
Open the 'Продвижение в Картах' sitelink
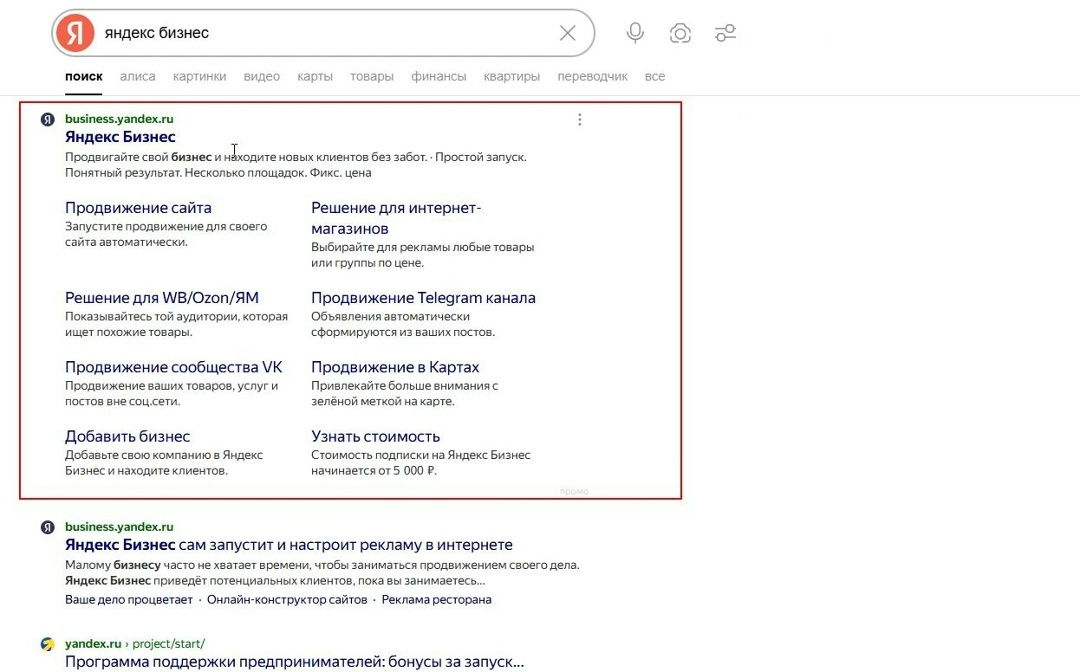pyautogui.click(x=395, y=367)
